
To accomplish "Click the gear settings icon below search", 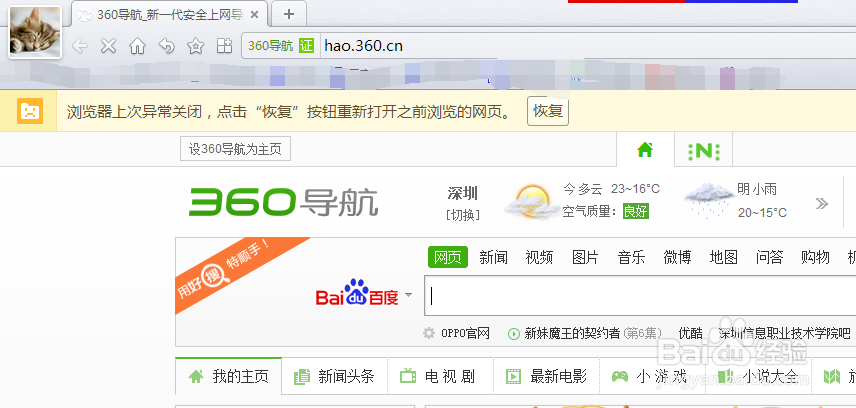I will tap(430, 333).
